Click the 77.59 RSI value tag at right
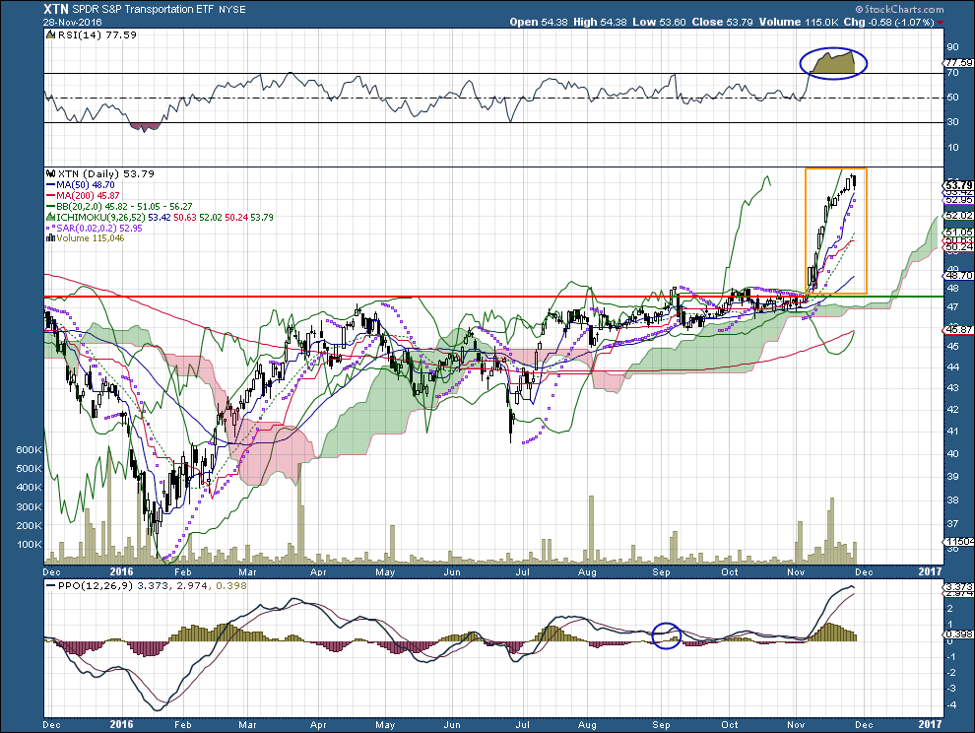This screenshot has height=733, width=975. tap(958, 63)
